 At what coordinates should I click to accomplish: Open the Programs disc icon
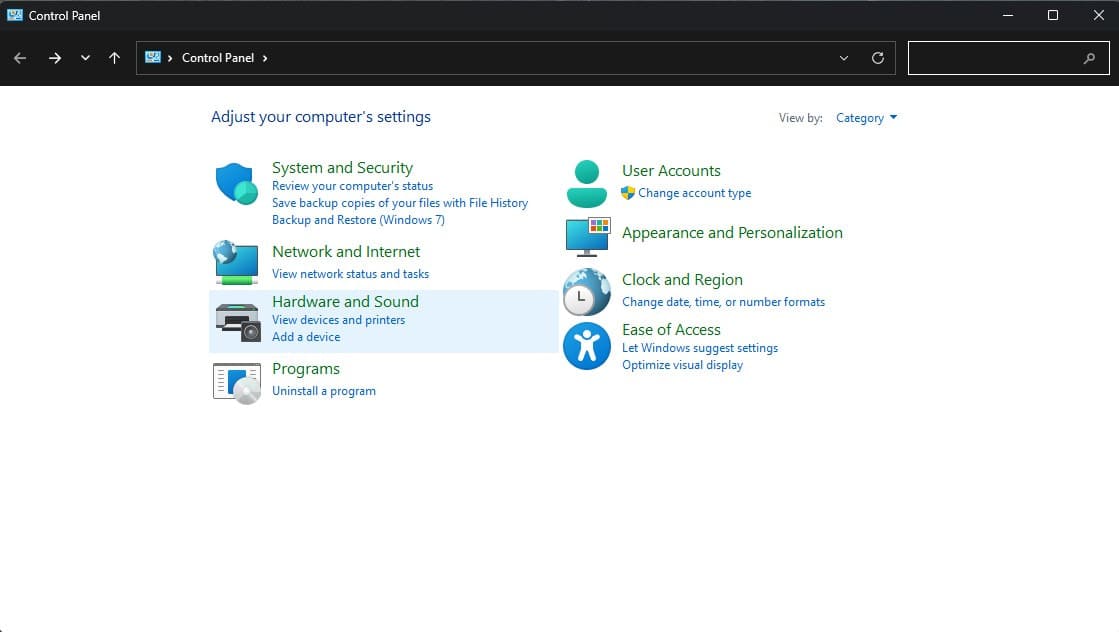236,383
